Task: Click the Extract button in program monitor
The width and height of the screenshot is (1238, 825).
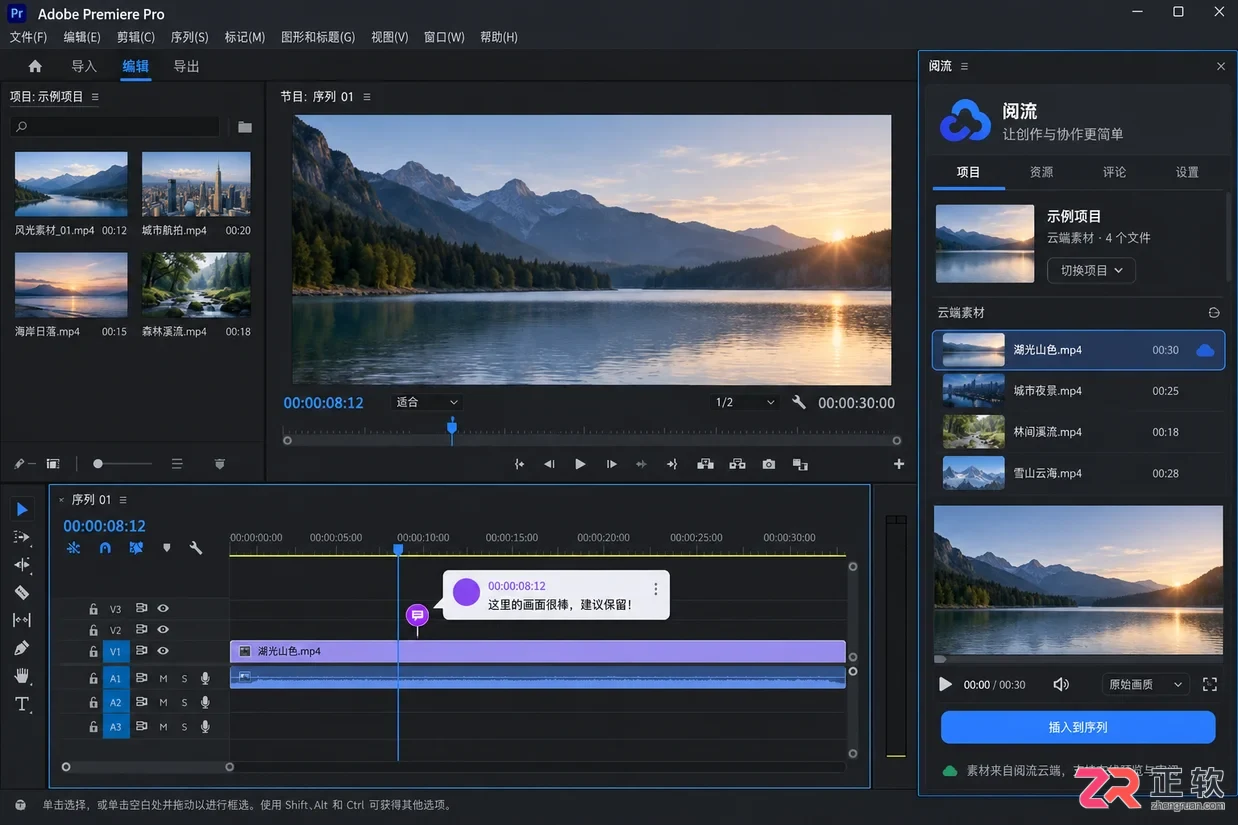Action: tap(737, 464)
